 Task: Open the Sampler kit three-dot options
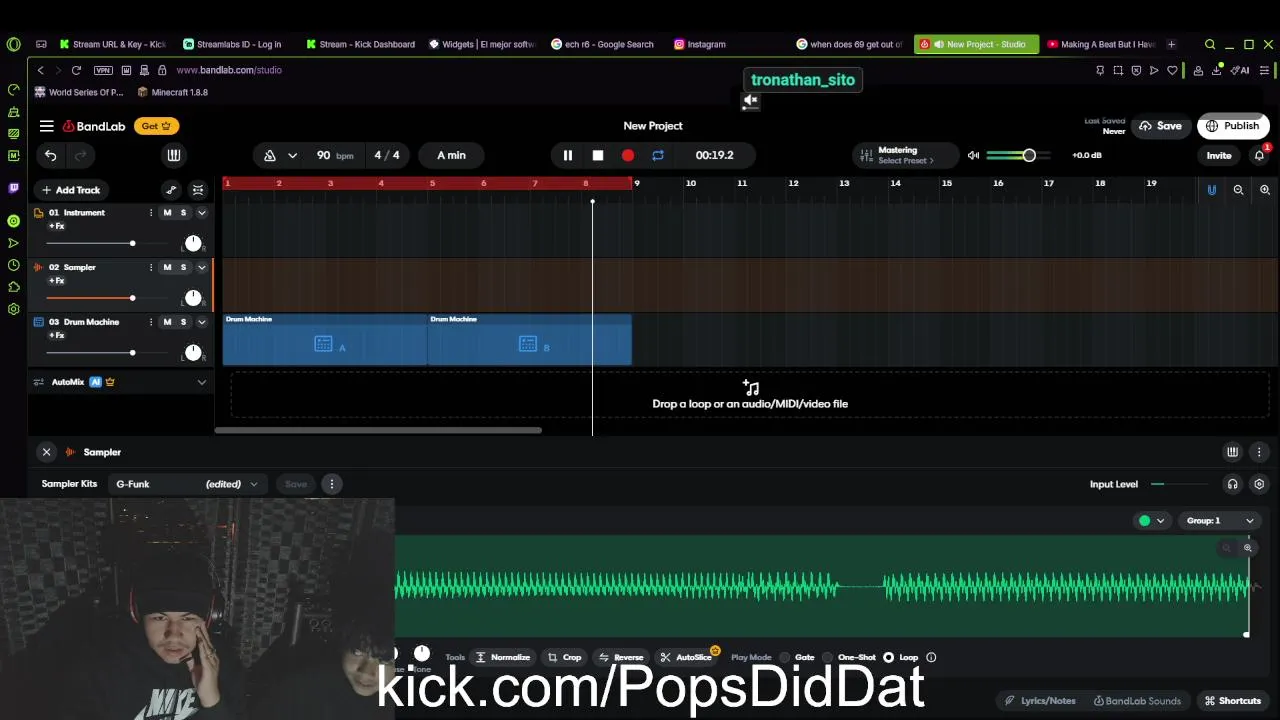(332, 484)
